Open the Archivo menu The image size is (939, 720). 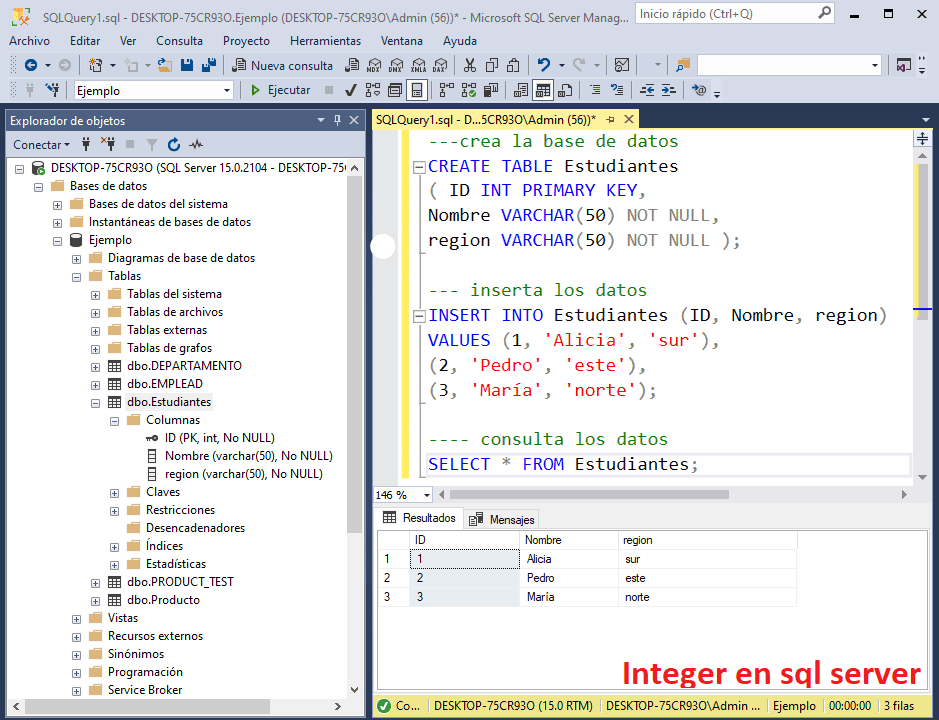tap(29, 41)
